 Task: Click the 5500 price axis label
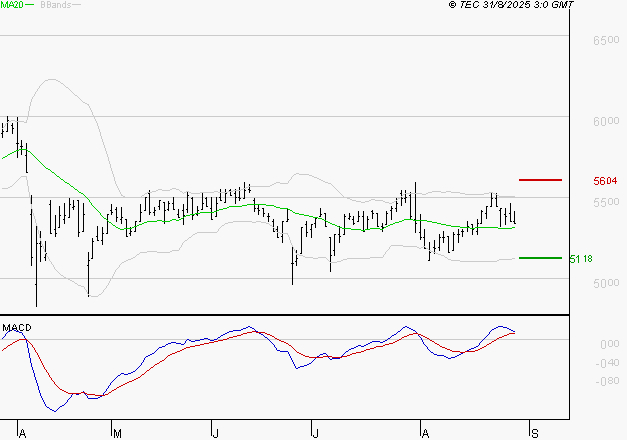606,203
